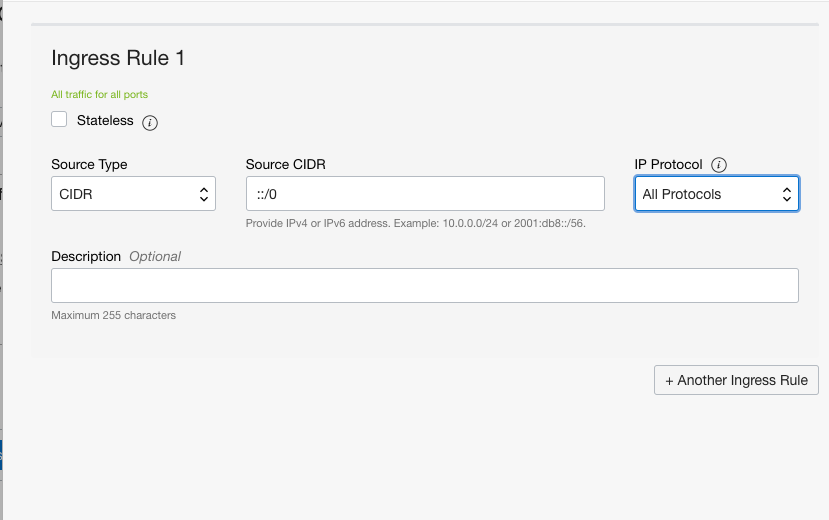Click the IPv4 or IPv6 example hint text
The width and height of the screenshot is (829, 520).
coord(415,223)
